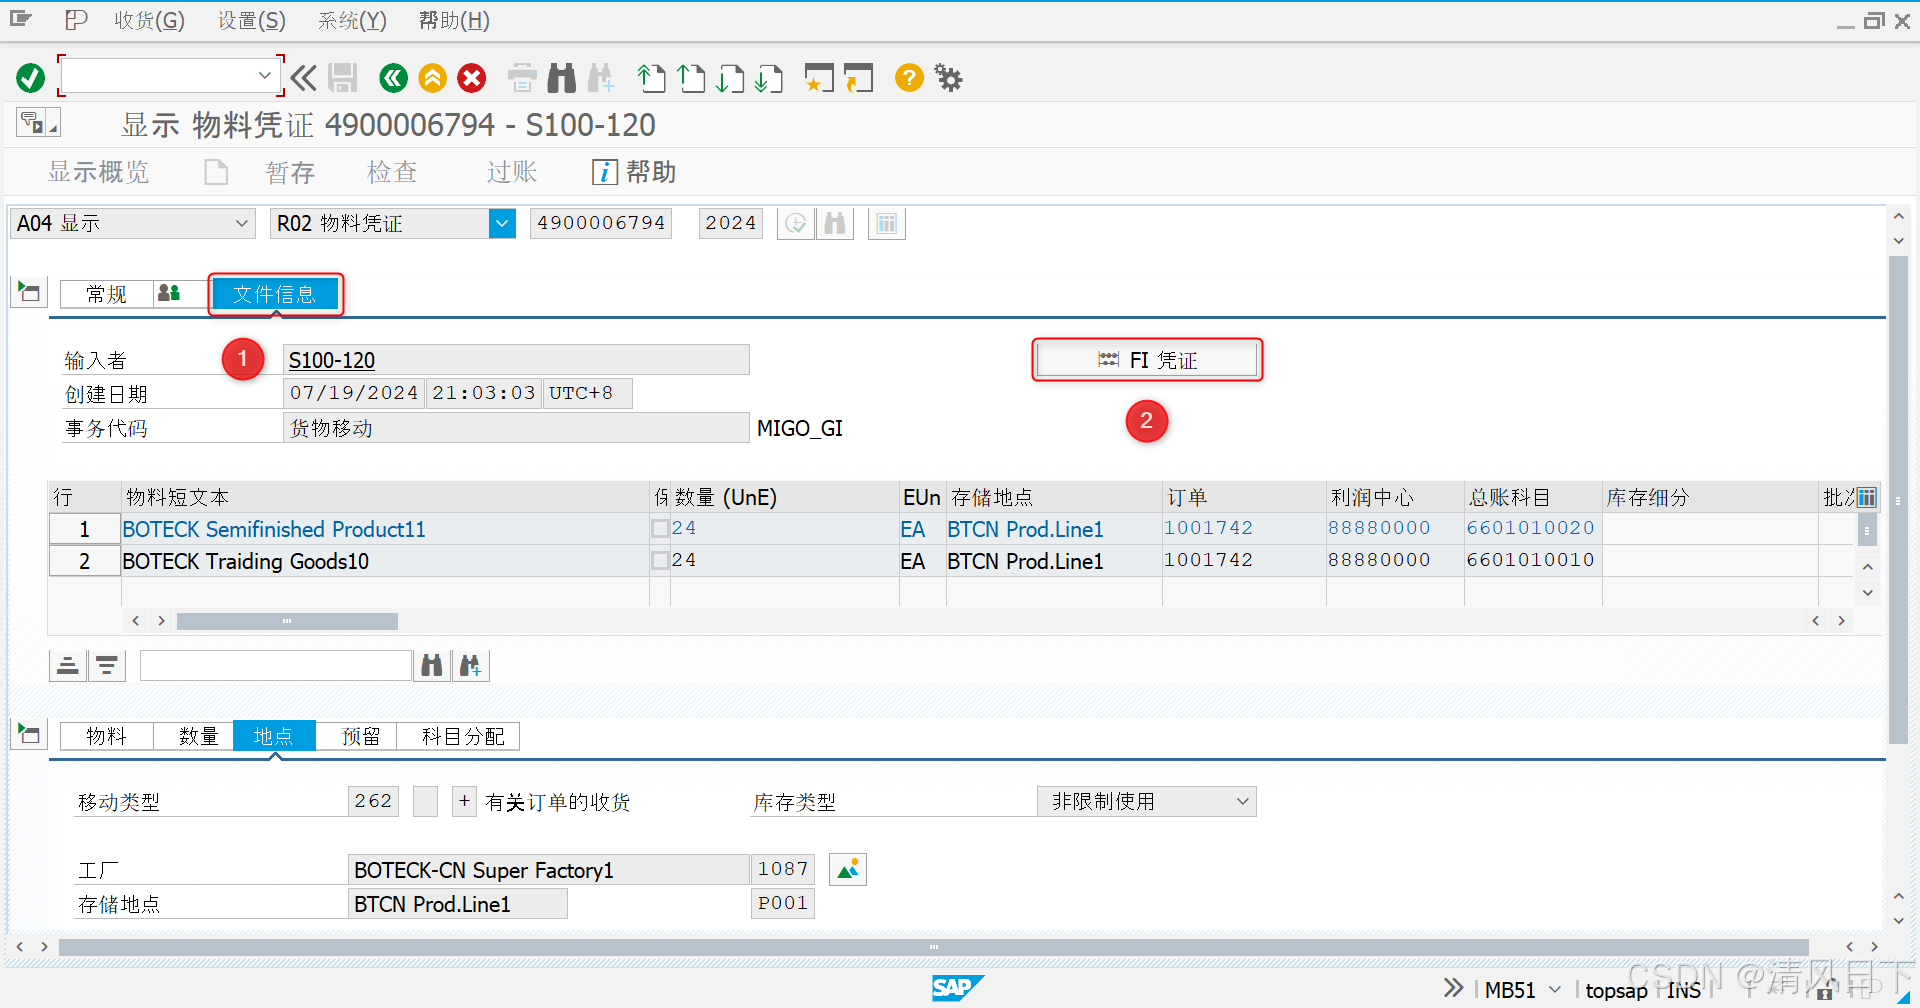
Task: Switch to the 常规 header tab
Action: pos(107,293)
